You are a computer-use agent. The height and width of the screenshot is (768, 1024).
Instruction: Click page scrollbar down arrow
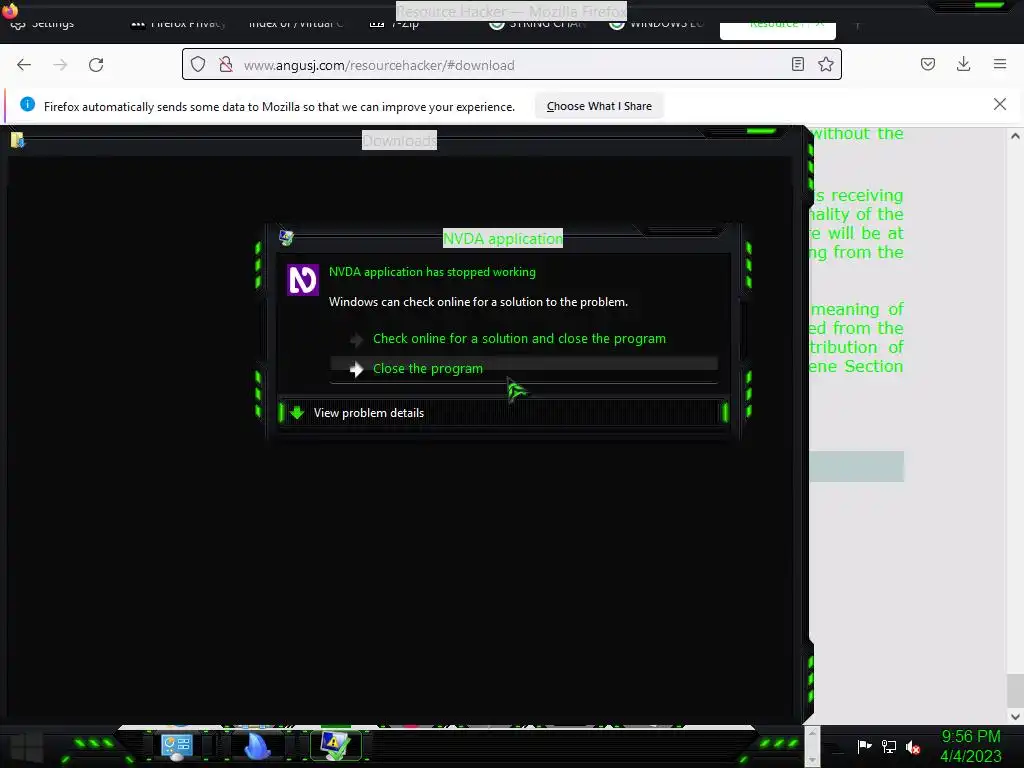click(1015, 716)
